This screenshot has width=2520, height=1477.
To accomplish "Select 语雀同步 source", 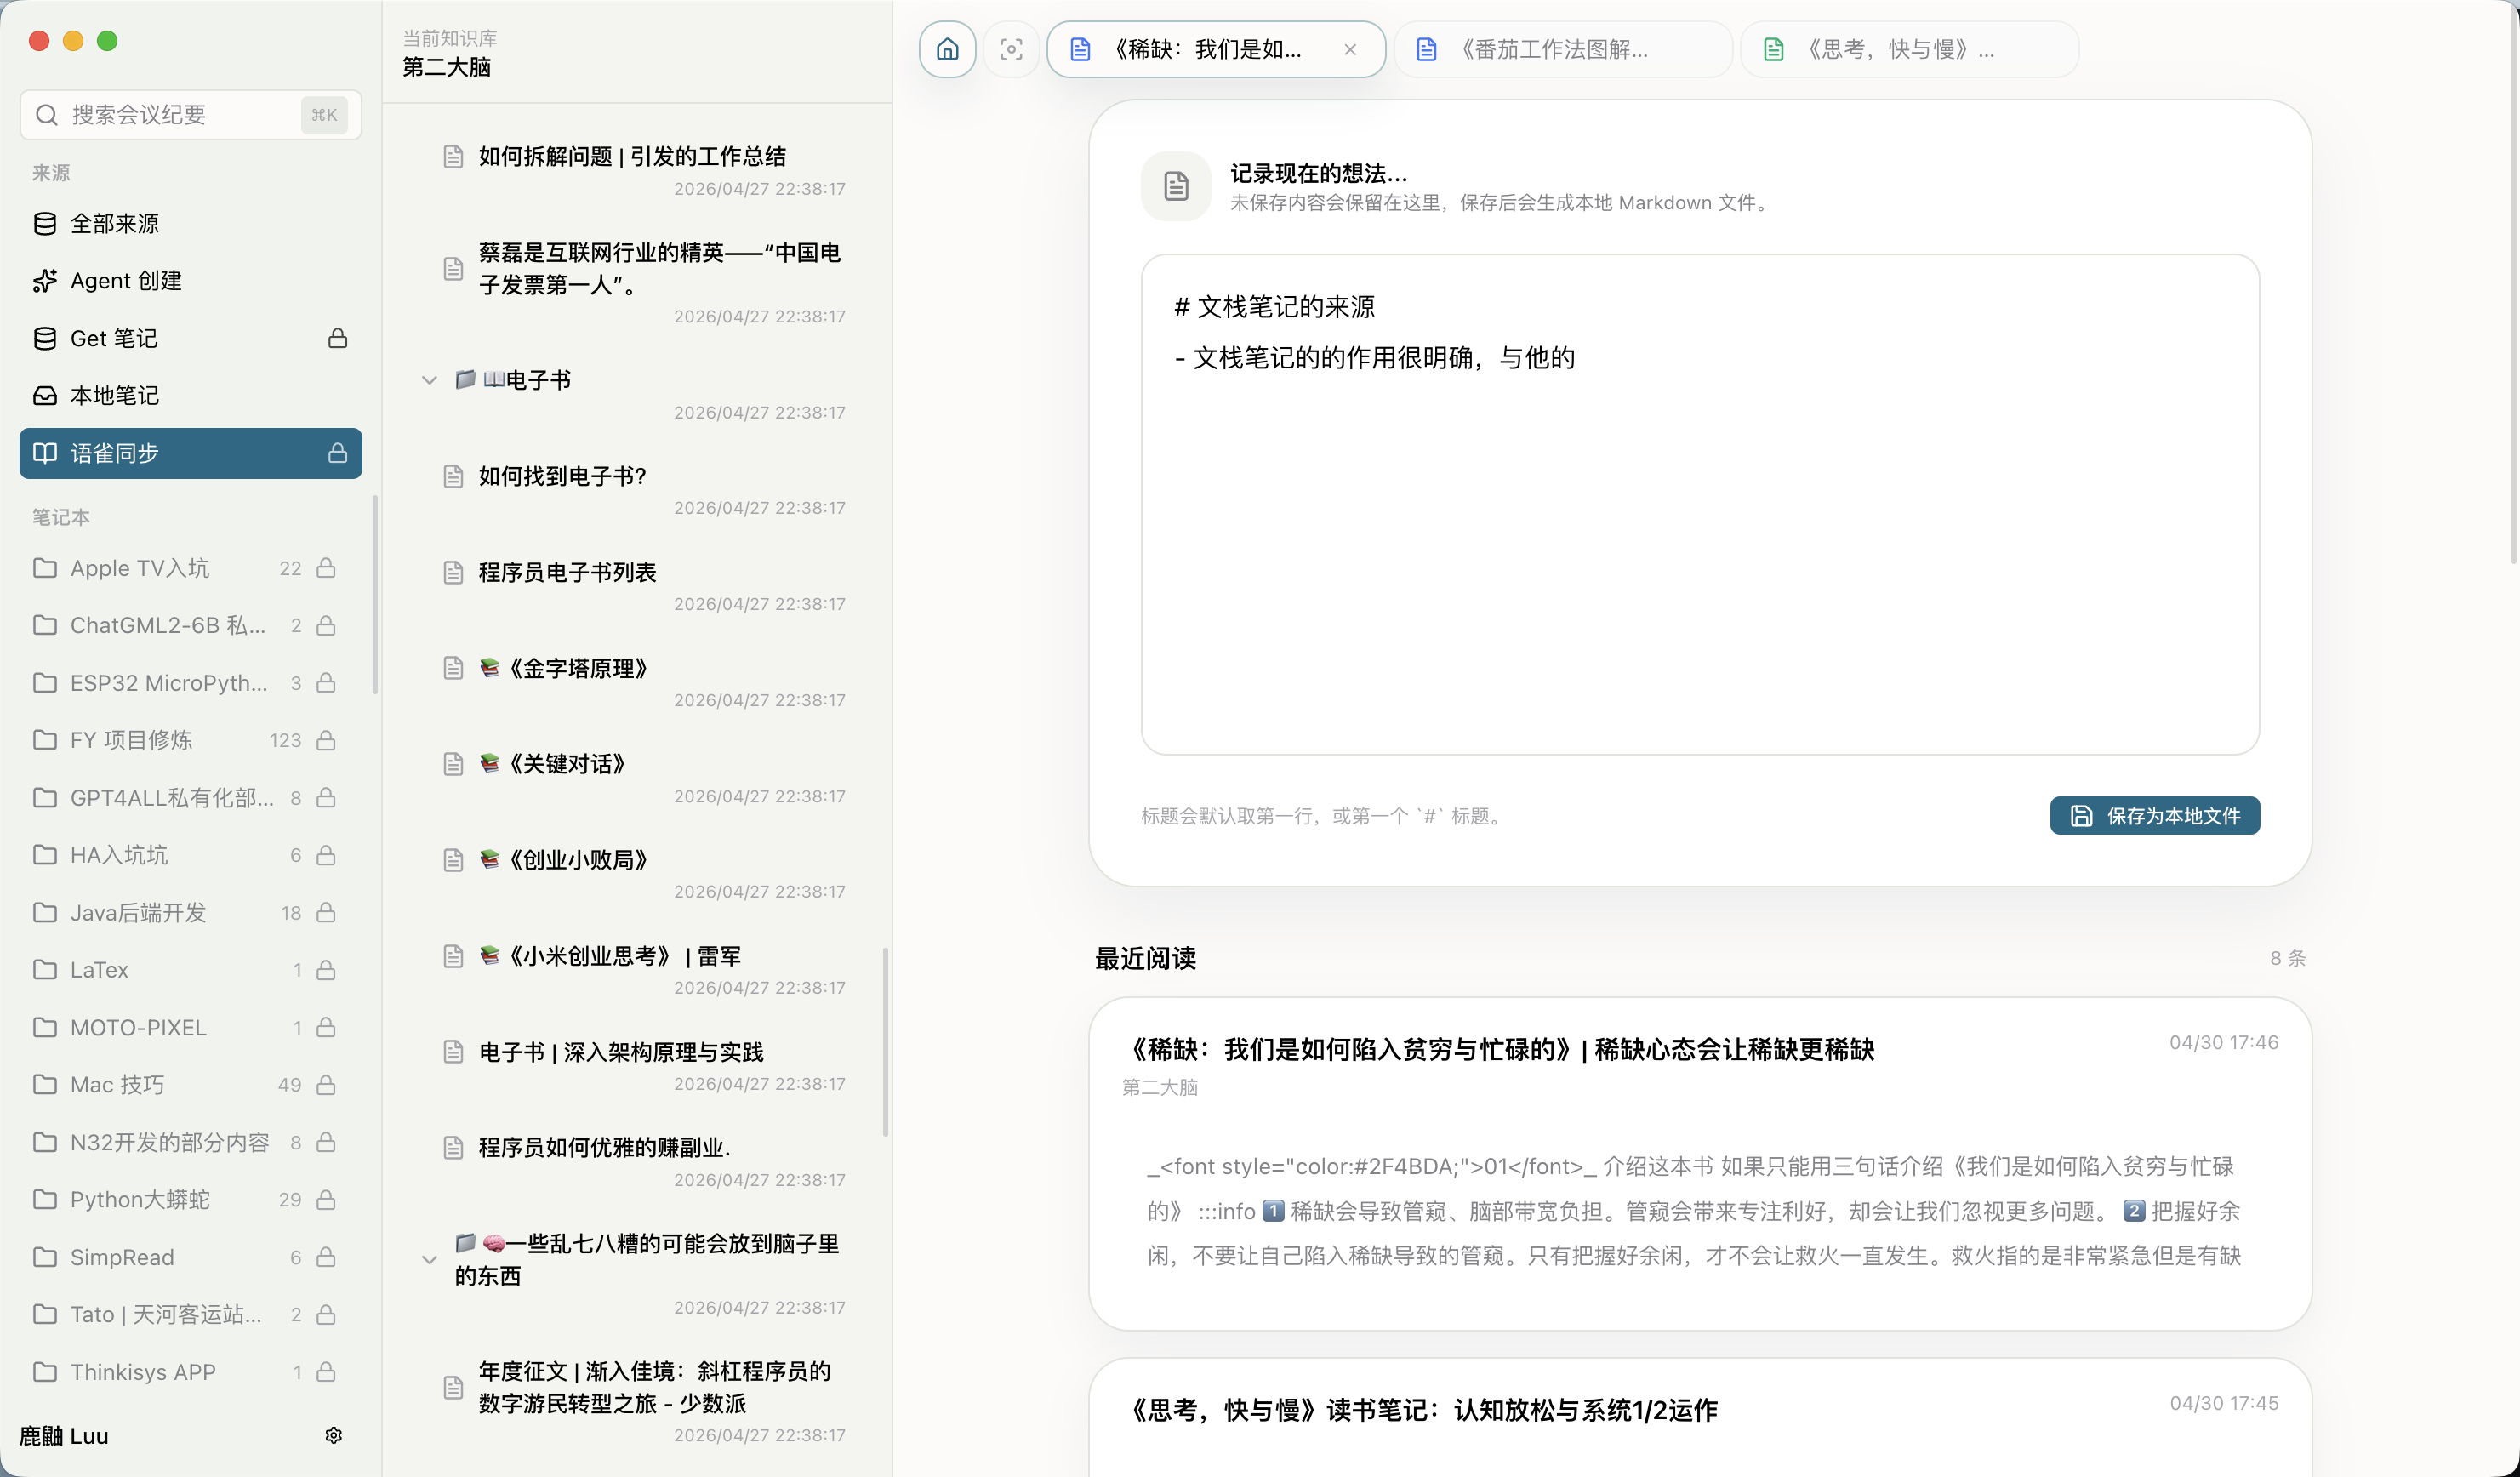I will coord(190,453).
